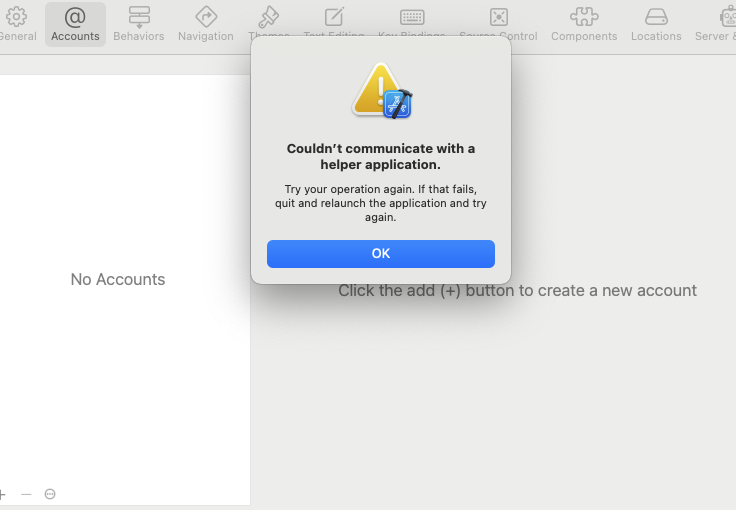Click the "No Accounts" list area
Viewport: 736px width, 510px height.
[118, 280]
